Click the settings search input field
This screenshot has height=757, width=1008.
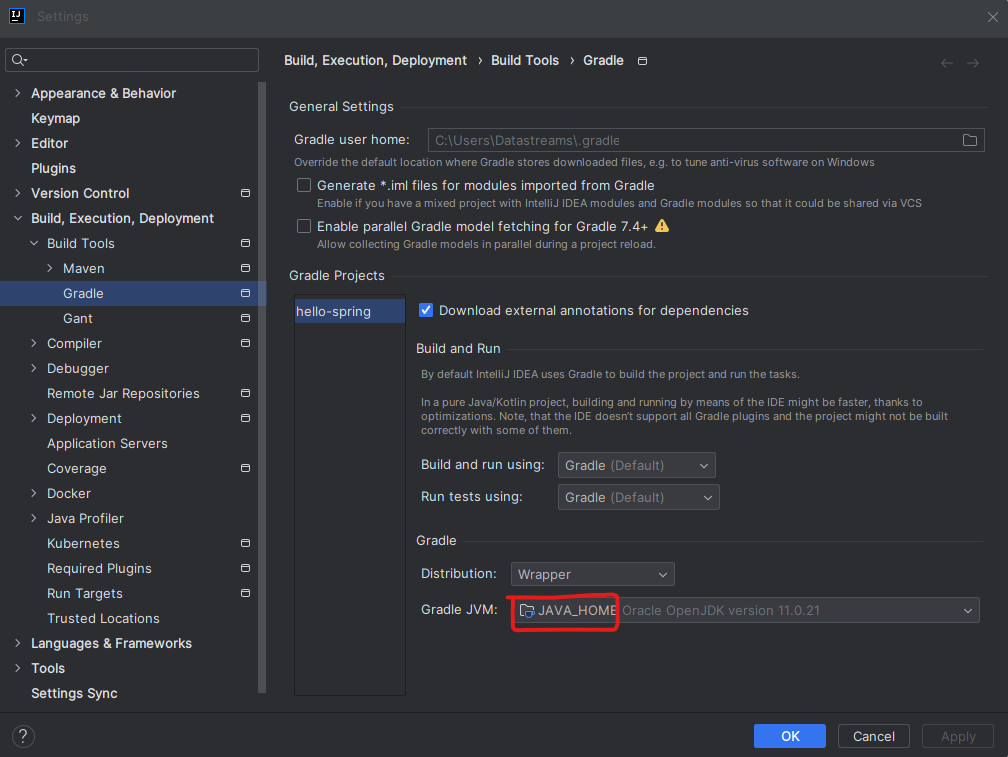pyautogui.click(x=132, y=60)
